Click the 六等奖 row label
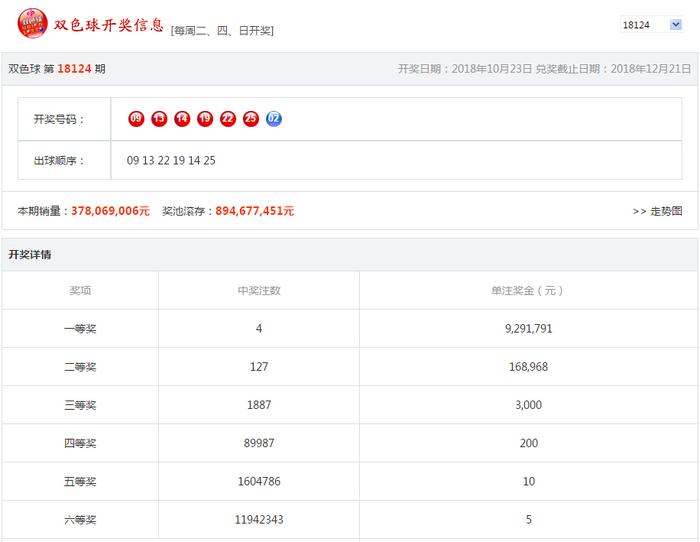The width and height of the screenshot is (700, 542). pyautogui.click(x=80, y=520)
